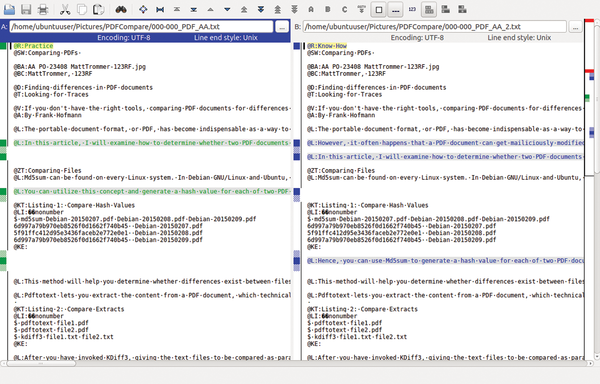Toggle line numbers 123 icon
Screen dimensions: 600x384
[x=412, y=9]
